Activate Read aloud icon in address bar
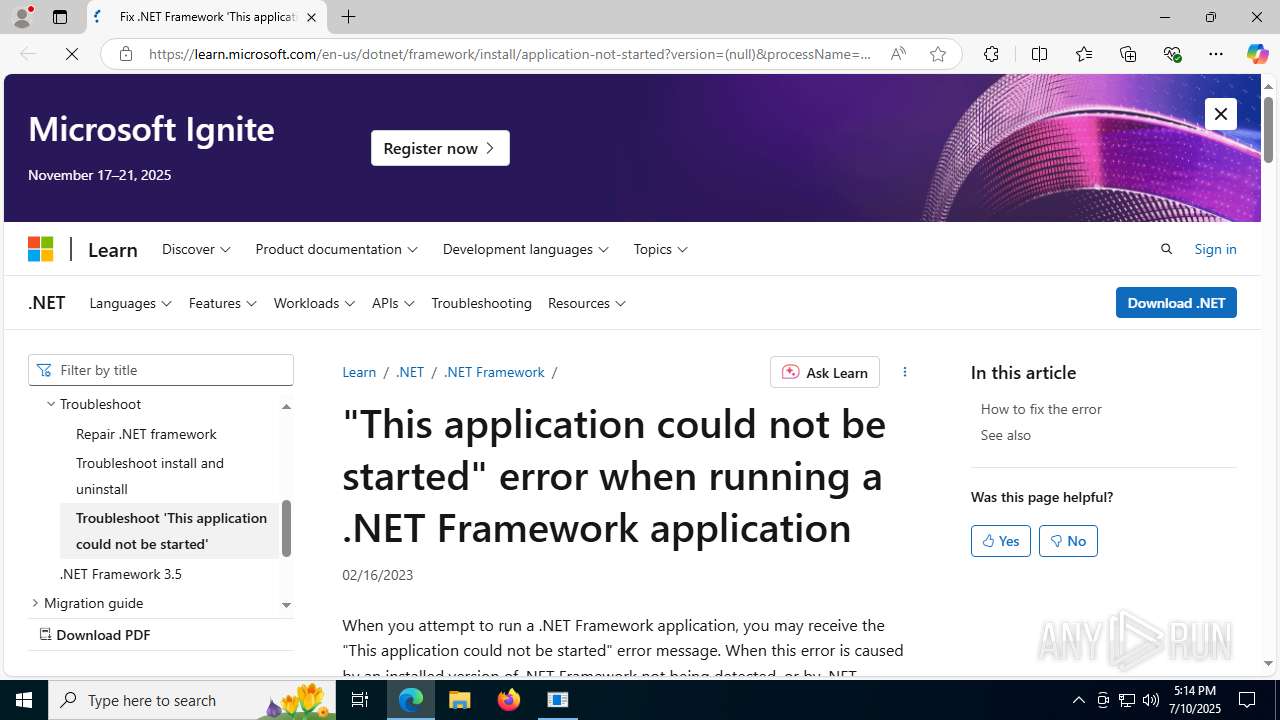1280x720 pixels. point(898,54)
